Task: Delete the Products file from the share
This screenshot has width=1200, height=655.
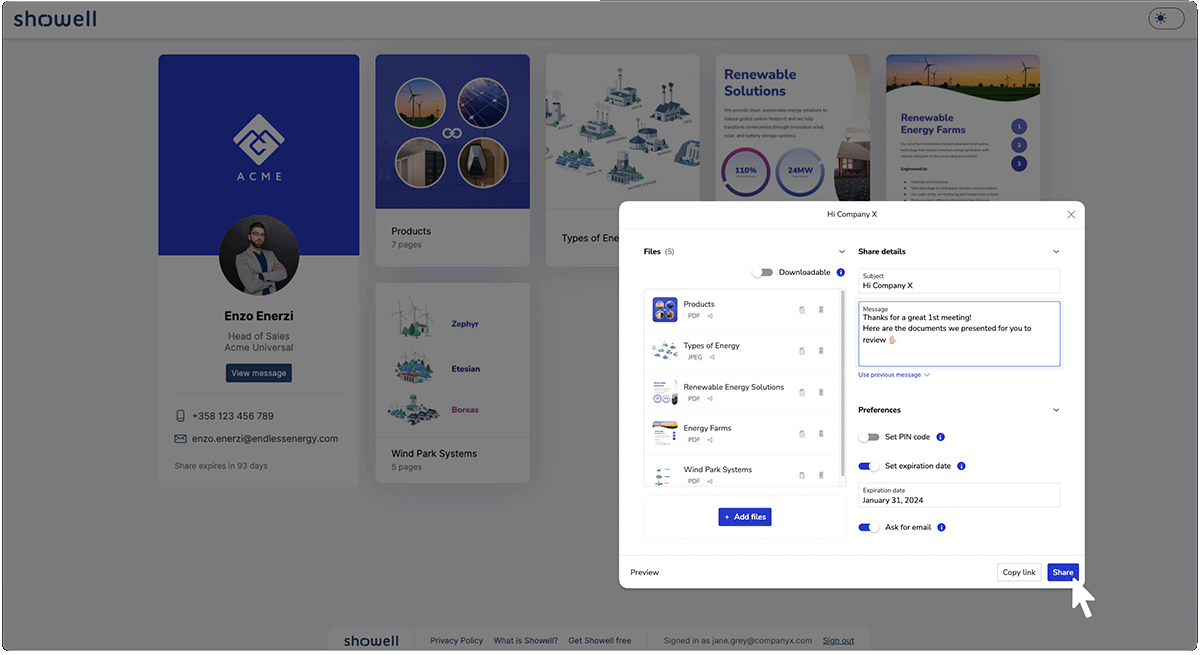Action: tap(802, 310)
